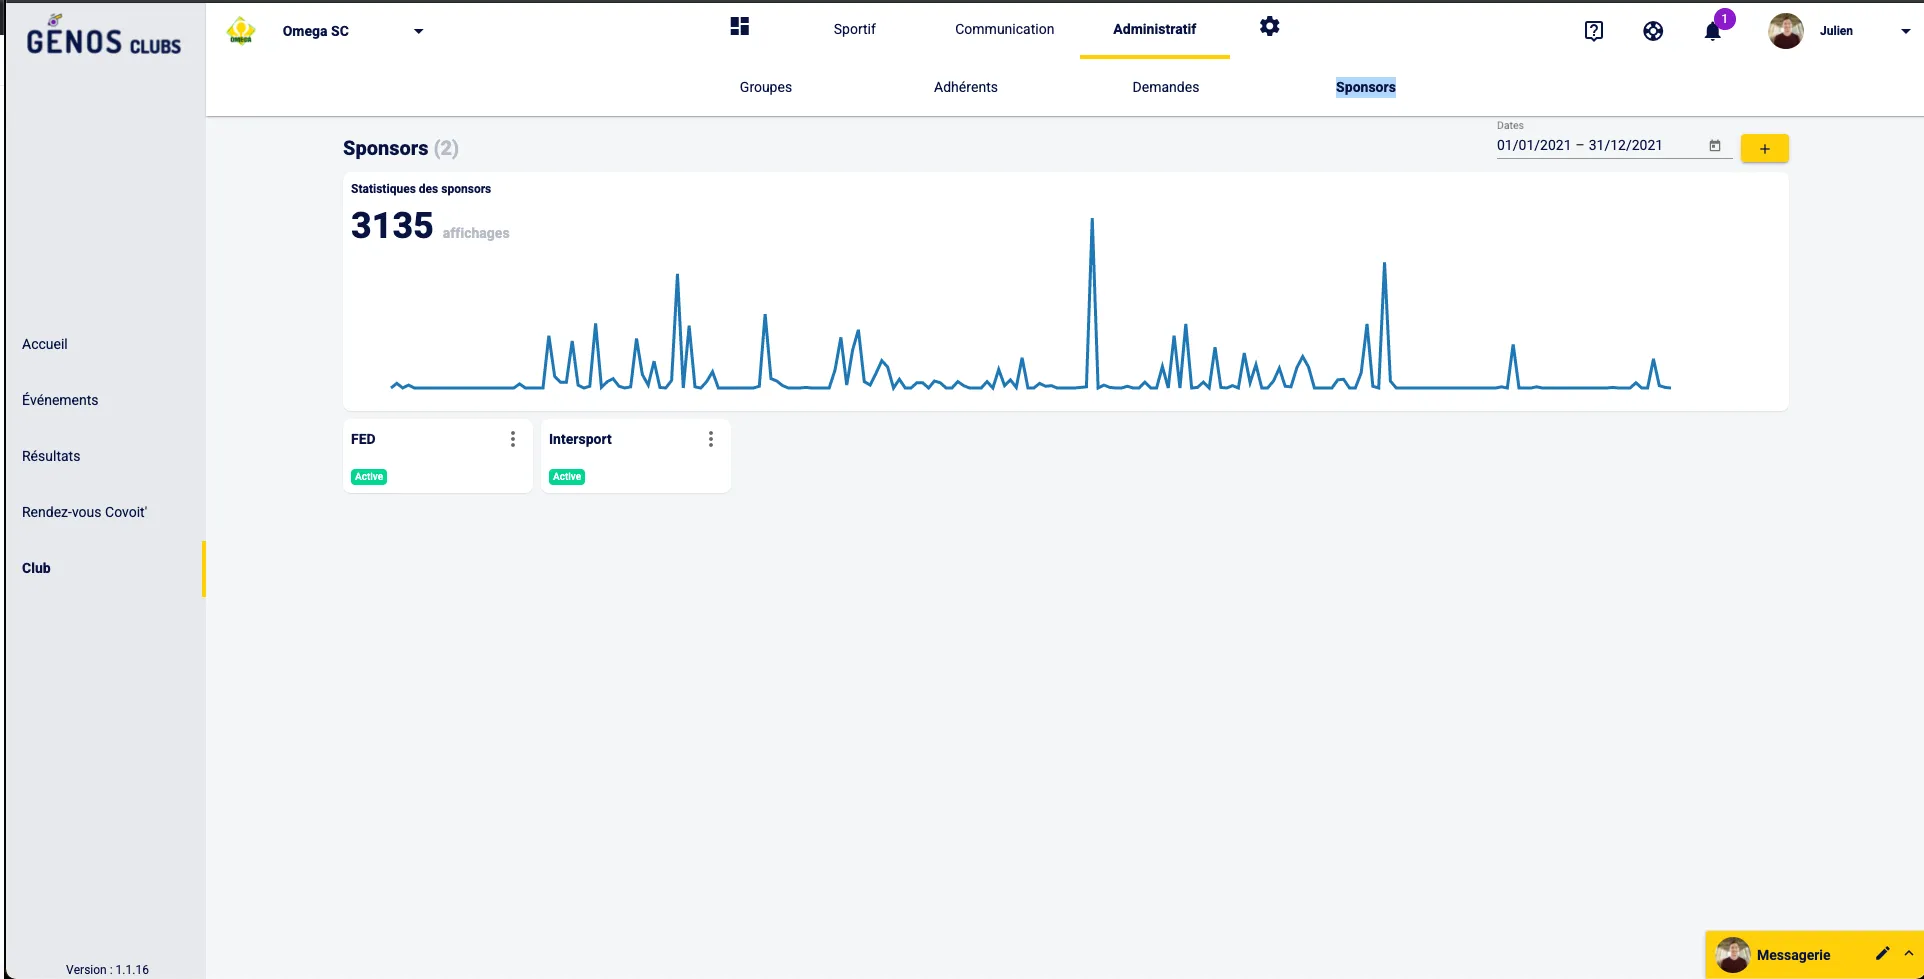Click the pencil icon in Messagerie
The height and width of the screenshot is (979, 1924).
[1882, 953]
